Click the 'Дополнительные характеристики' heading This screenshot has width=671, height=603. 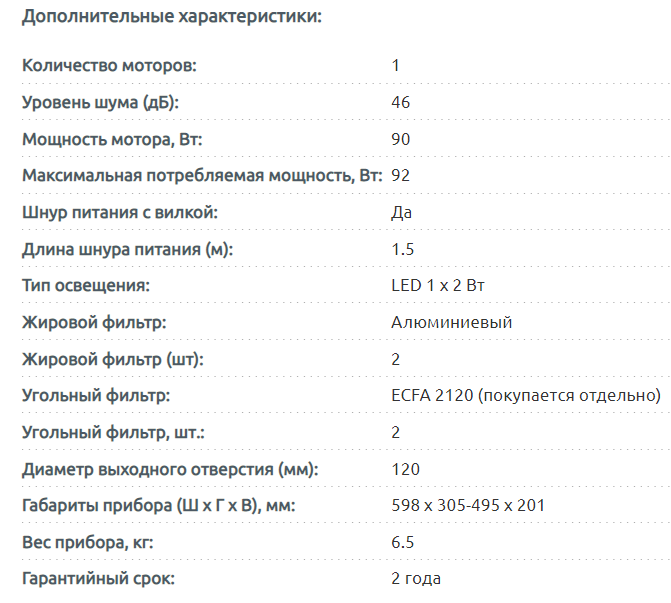click(172, 18)
